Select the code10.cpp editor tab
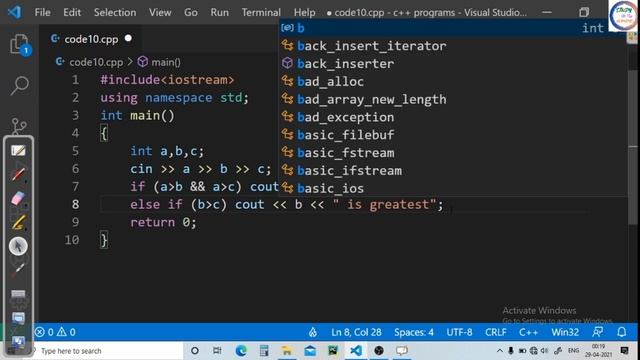 pos(90,39)
